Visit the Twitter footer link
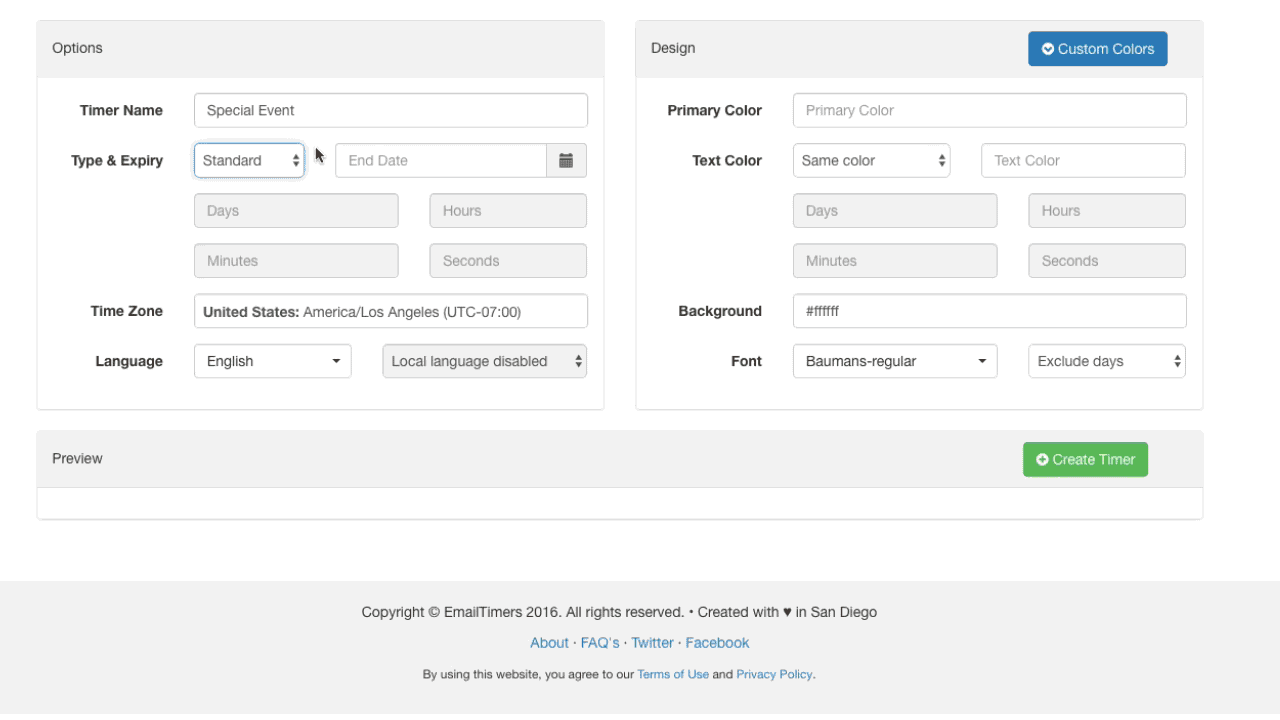This screenshot has width=1280, height=720. point(652,643)
